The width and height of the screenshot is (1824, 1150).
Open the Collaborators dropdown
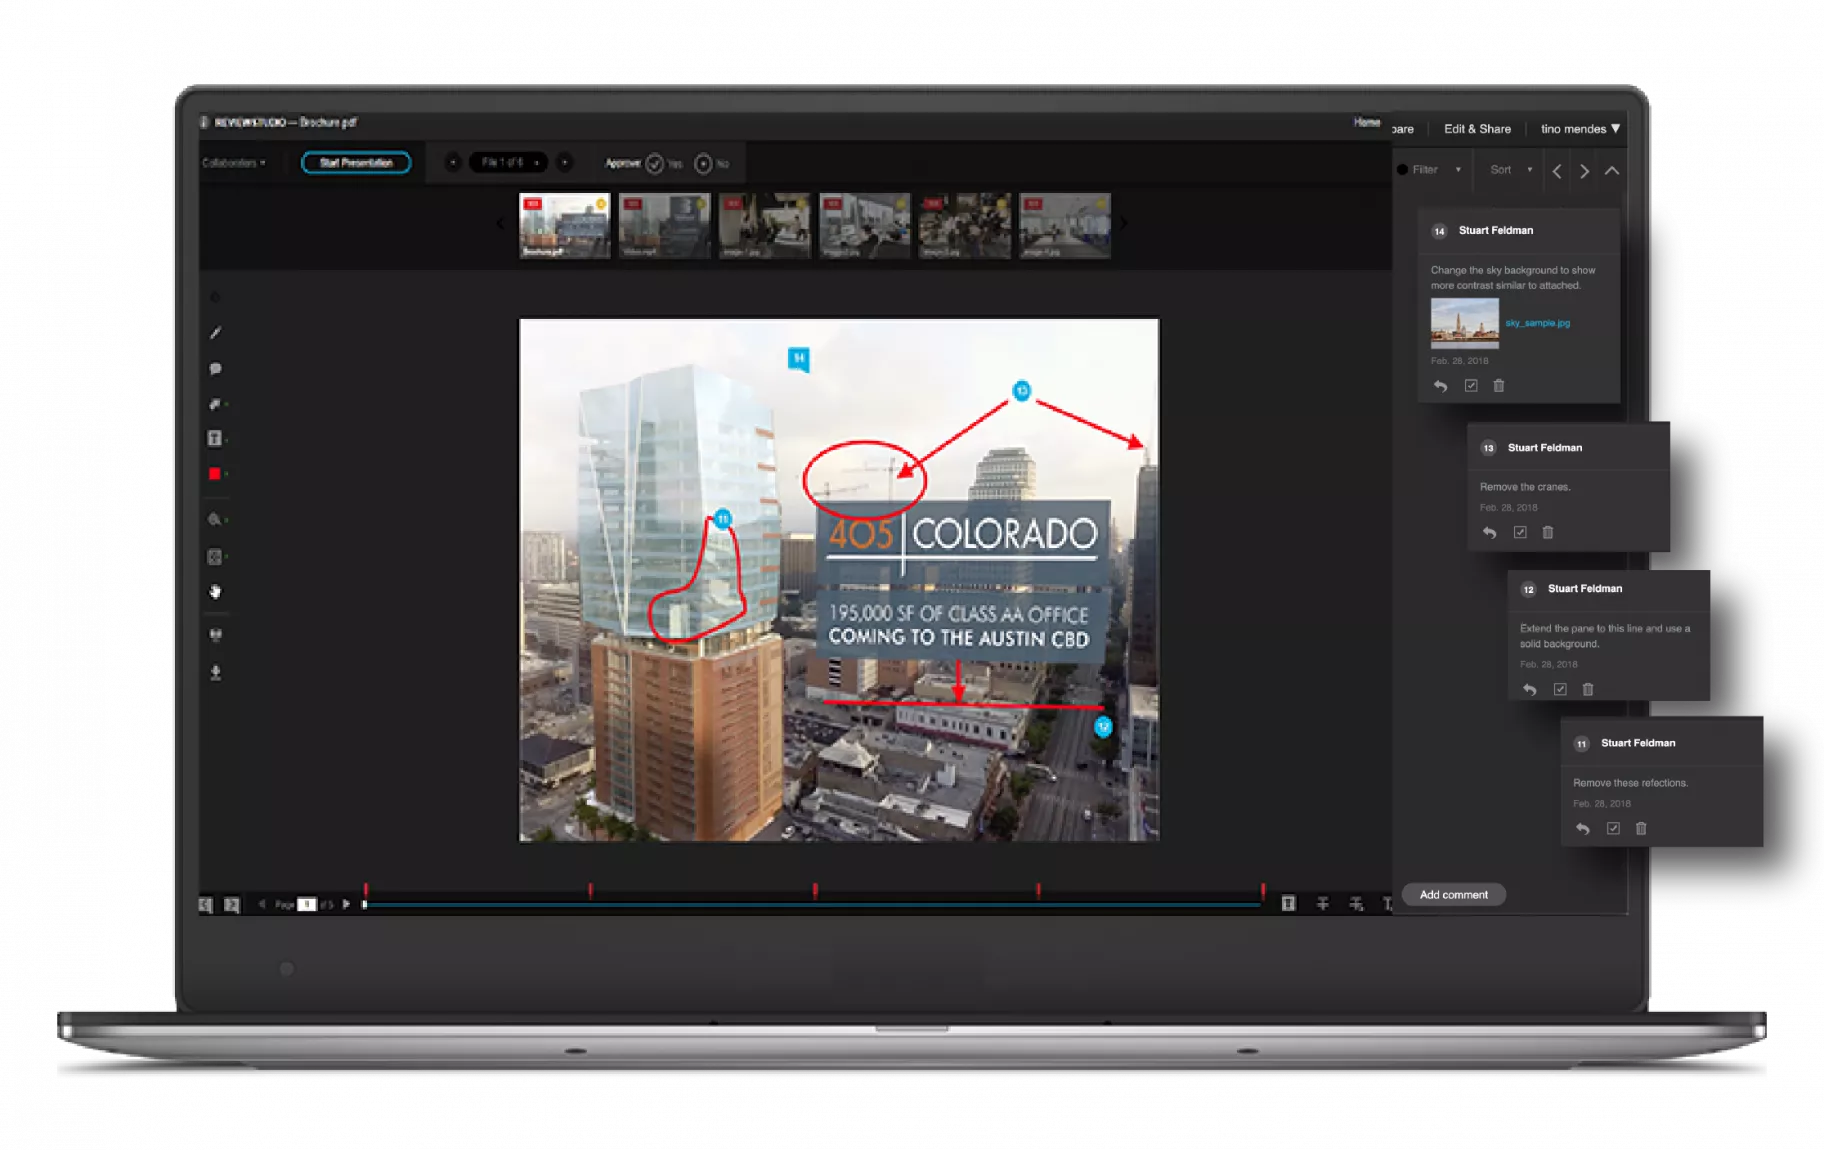click(234, 162)
